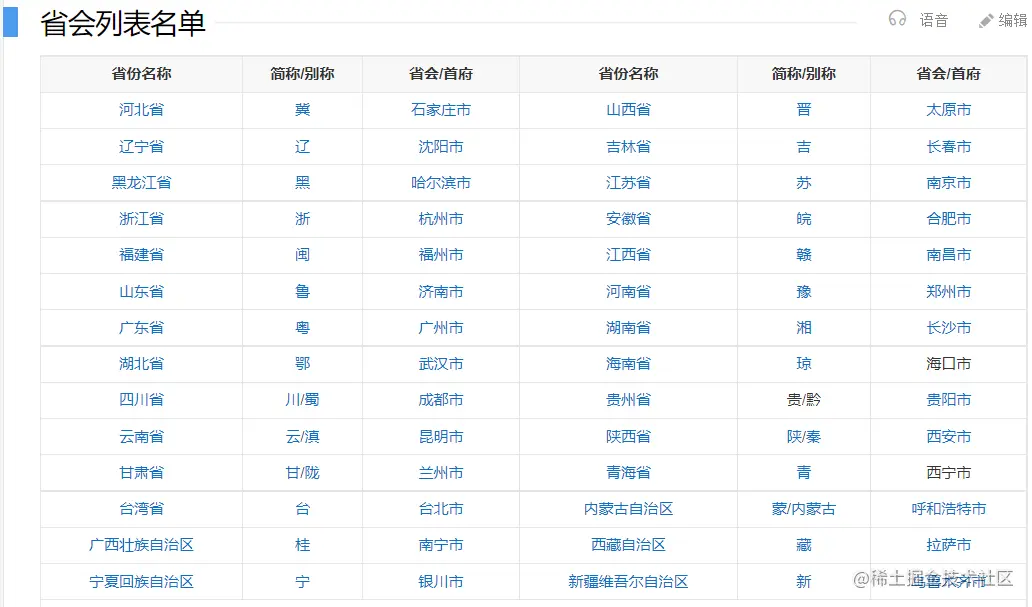The width and height of the screenshot is (1032, 607).
Task: Open the 编辑 edit link
Action: click(1012, 20)
